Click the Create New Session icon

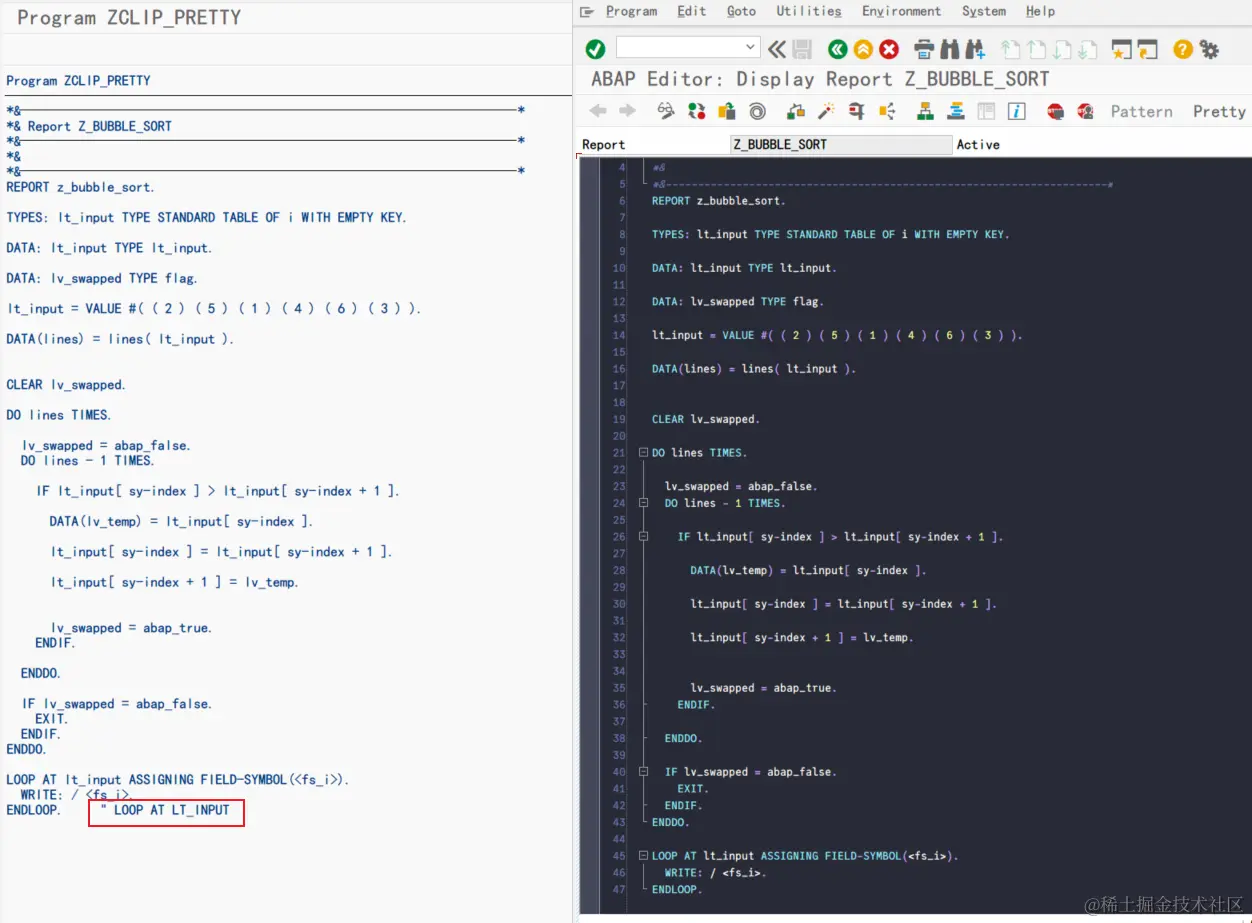point(1123,49)
